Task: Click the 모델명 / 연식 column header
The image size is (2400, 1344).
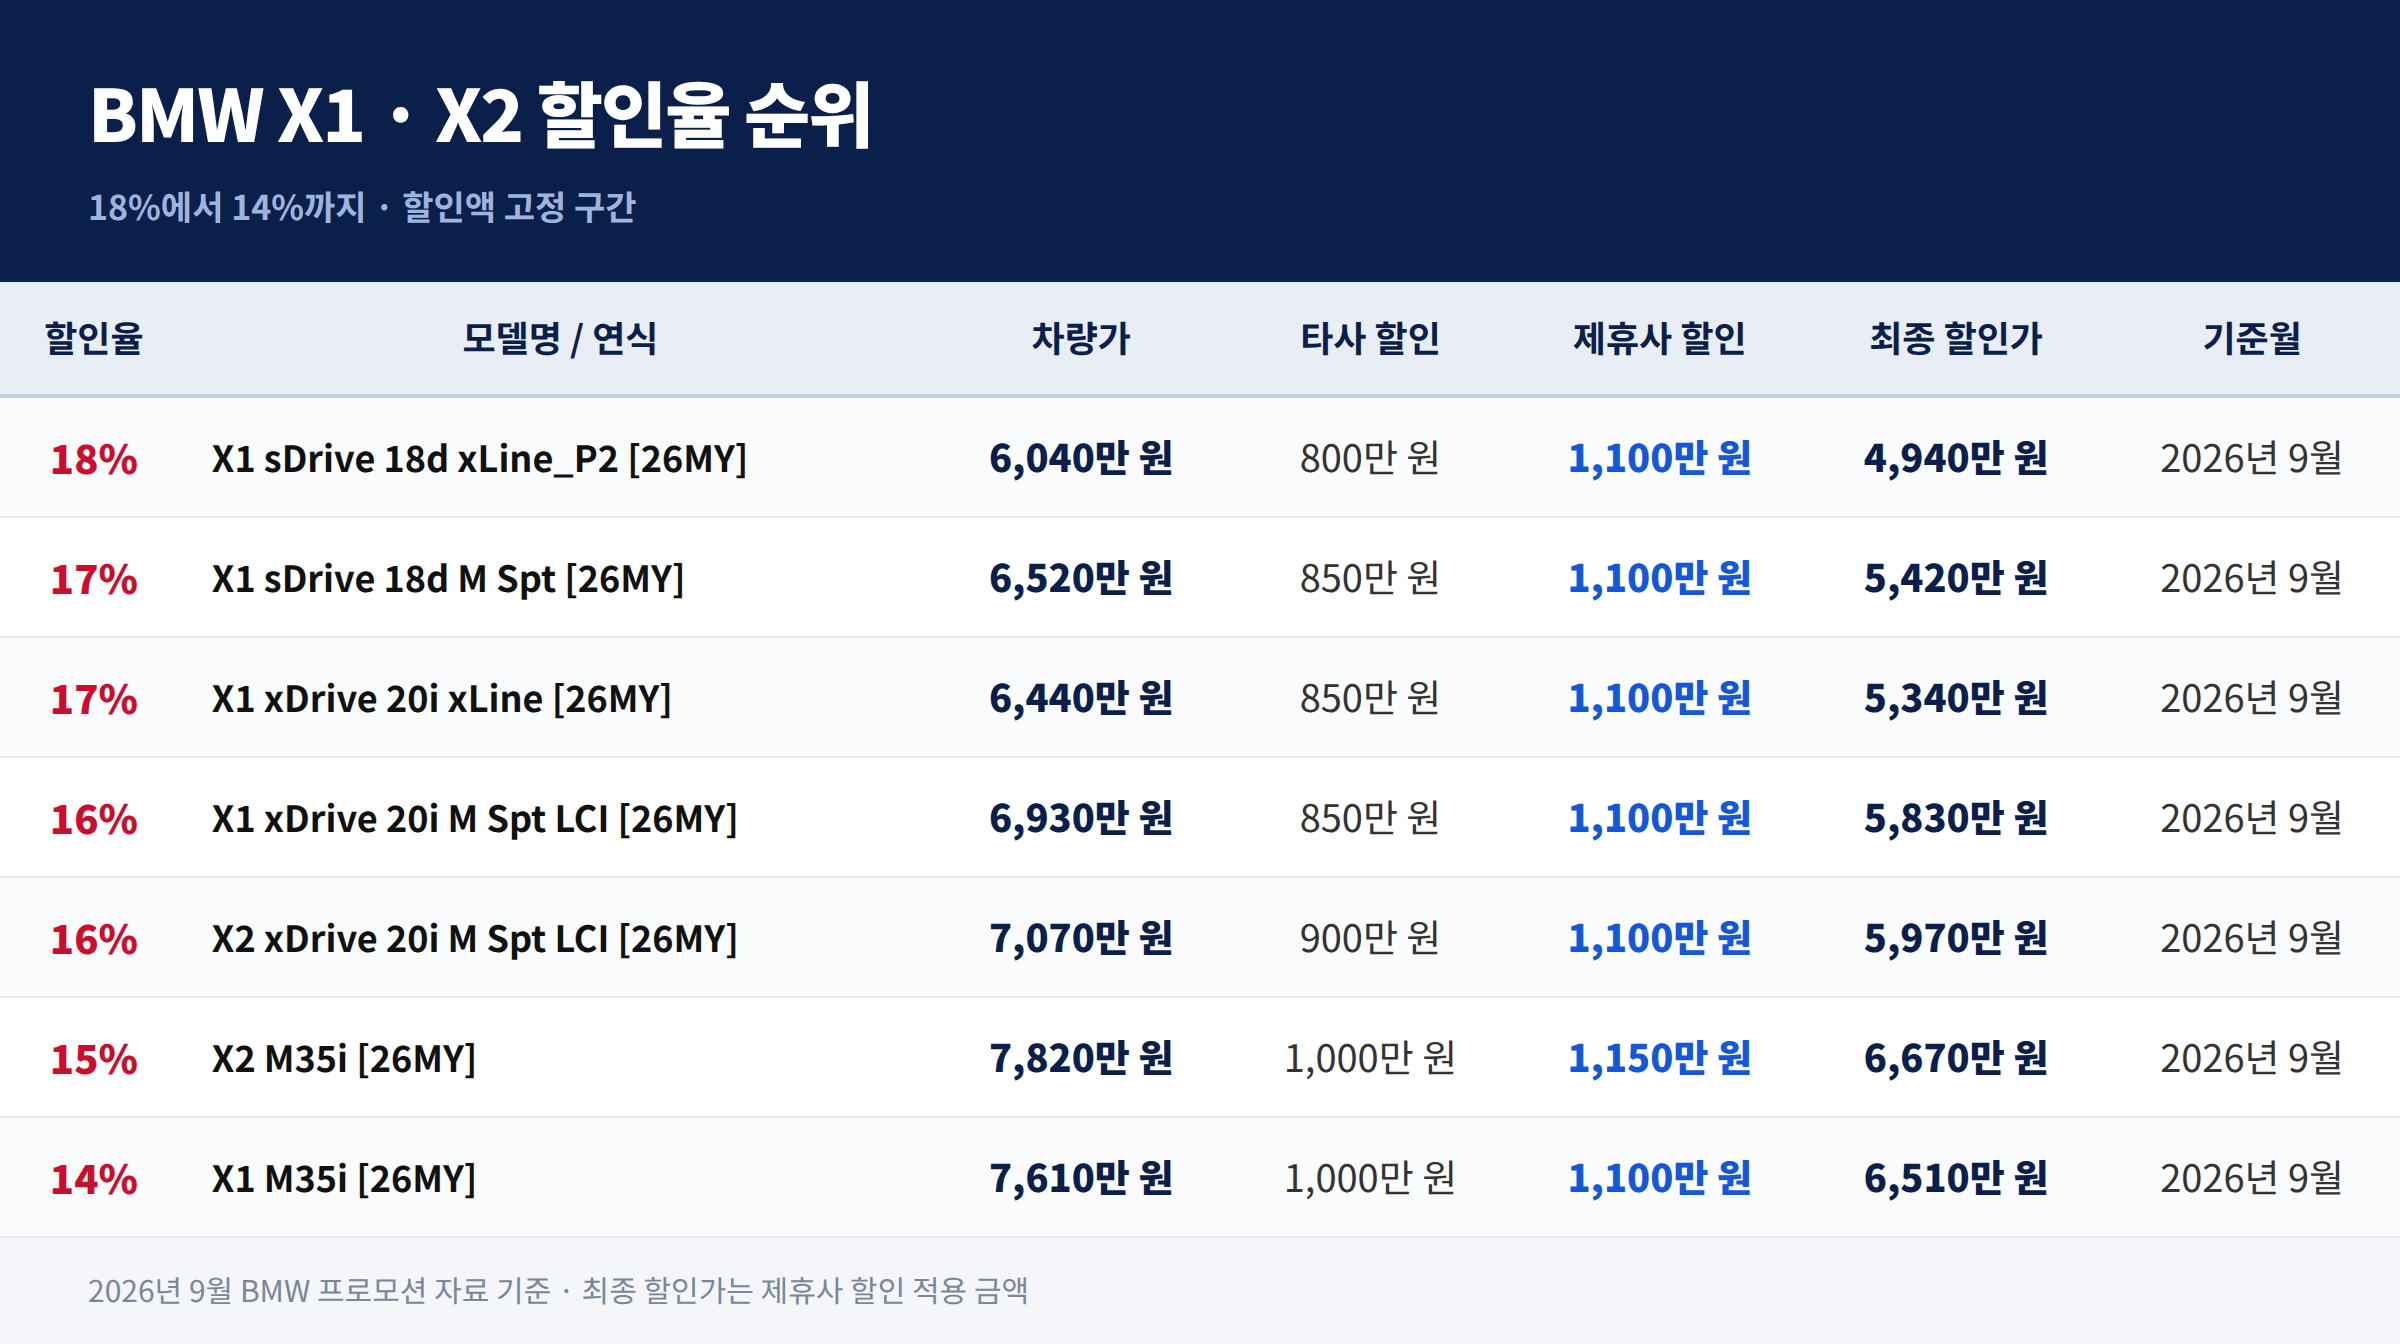Action: [x=560, y=338]
